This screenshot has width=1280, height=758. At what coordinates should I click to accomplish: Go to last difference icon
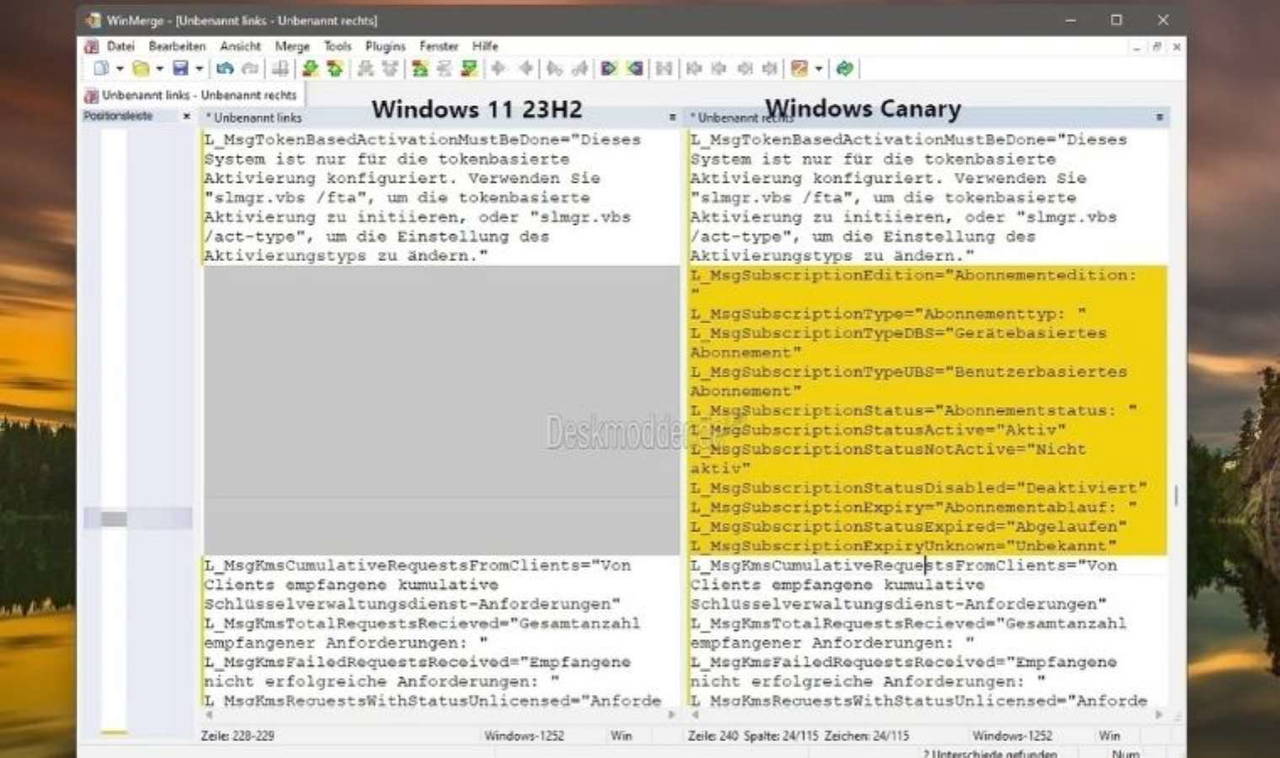coord(468,69)
